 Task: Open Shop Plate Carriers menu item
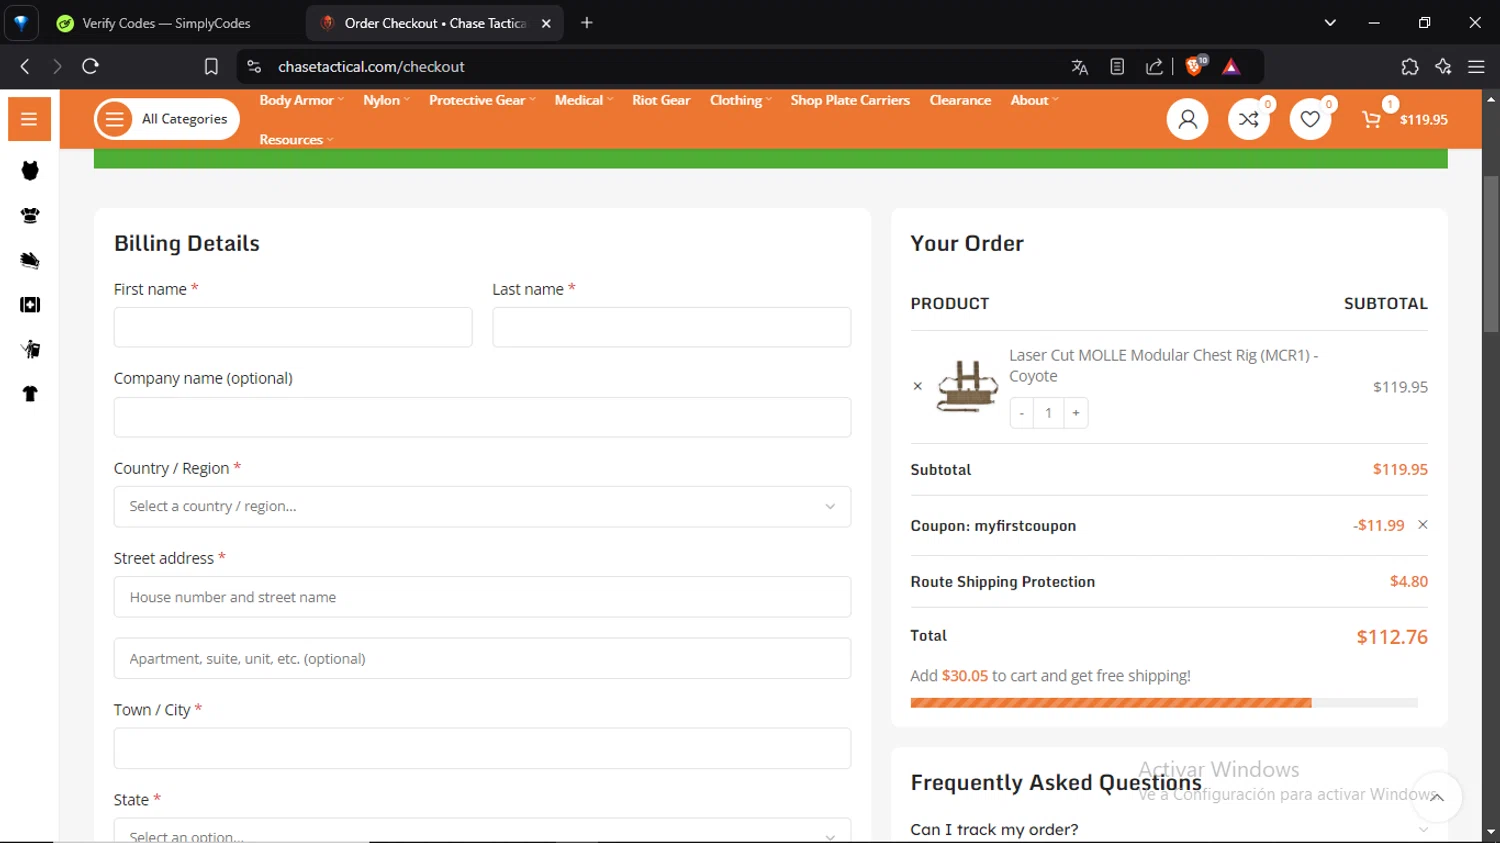point(850,100)
